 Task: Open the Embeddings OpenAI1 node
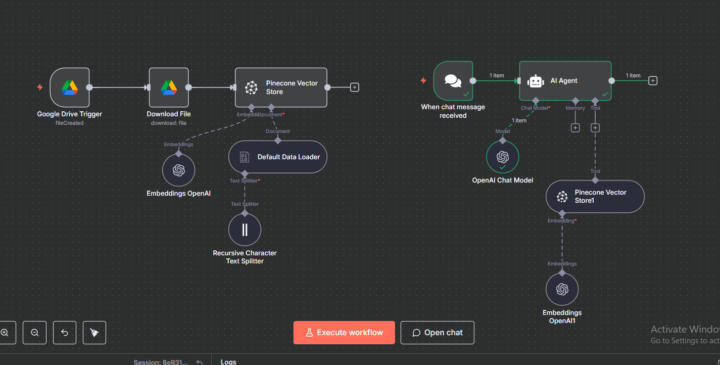tap(562, 289)
